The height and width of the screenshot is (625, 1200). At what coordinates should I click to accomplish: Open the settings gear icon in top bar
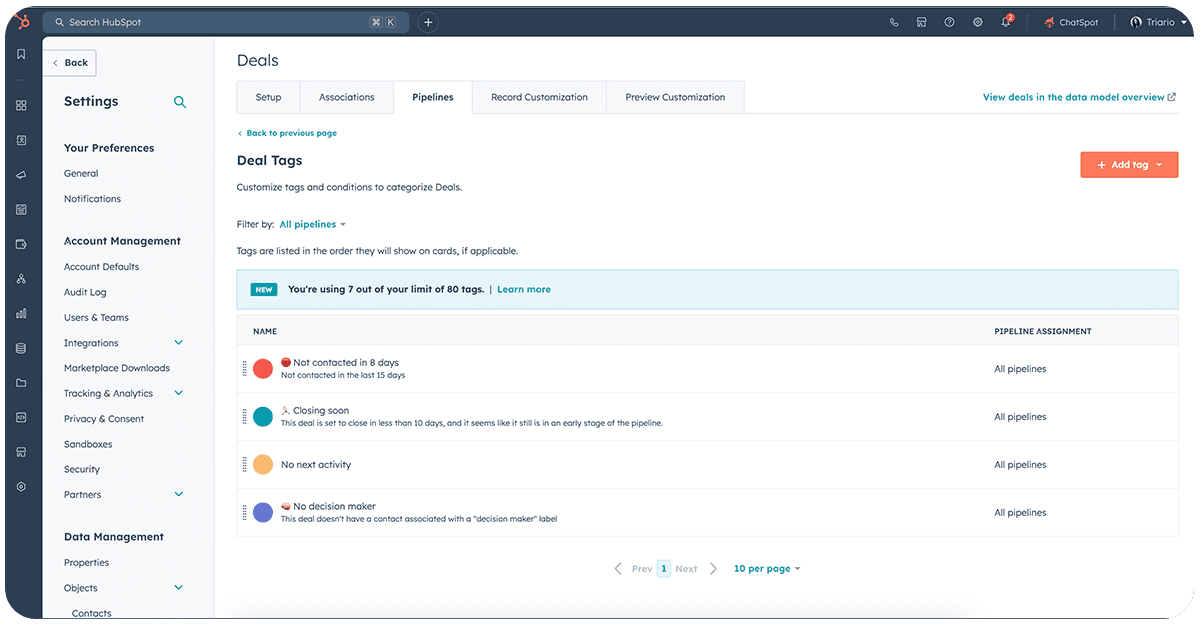977,22
